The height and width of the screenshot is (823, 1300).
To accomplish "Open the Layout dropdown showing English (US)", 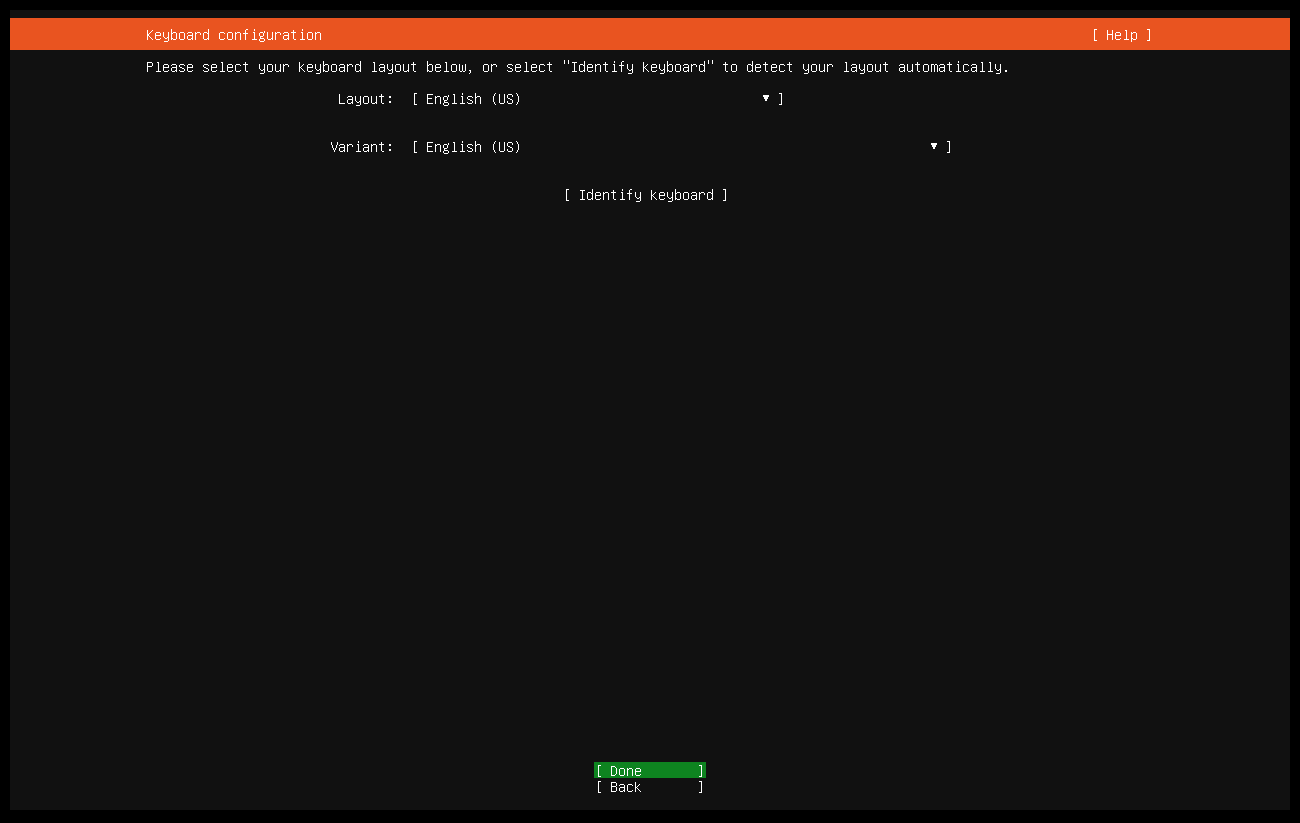I will 598,99.
